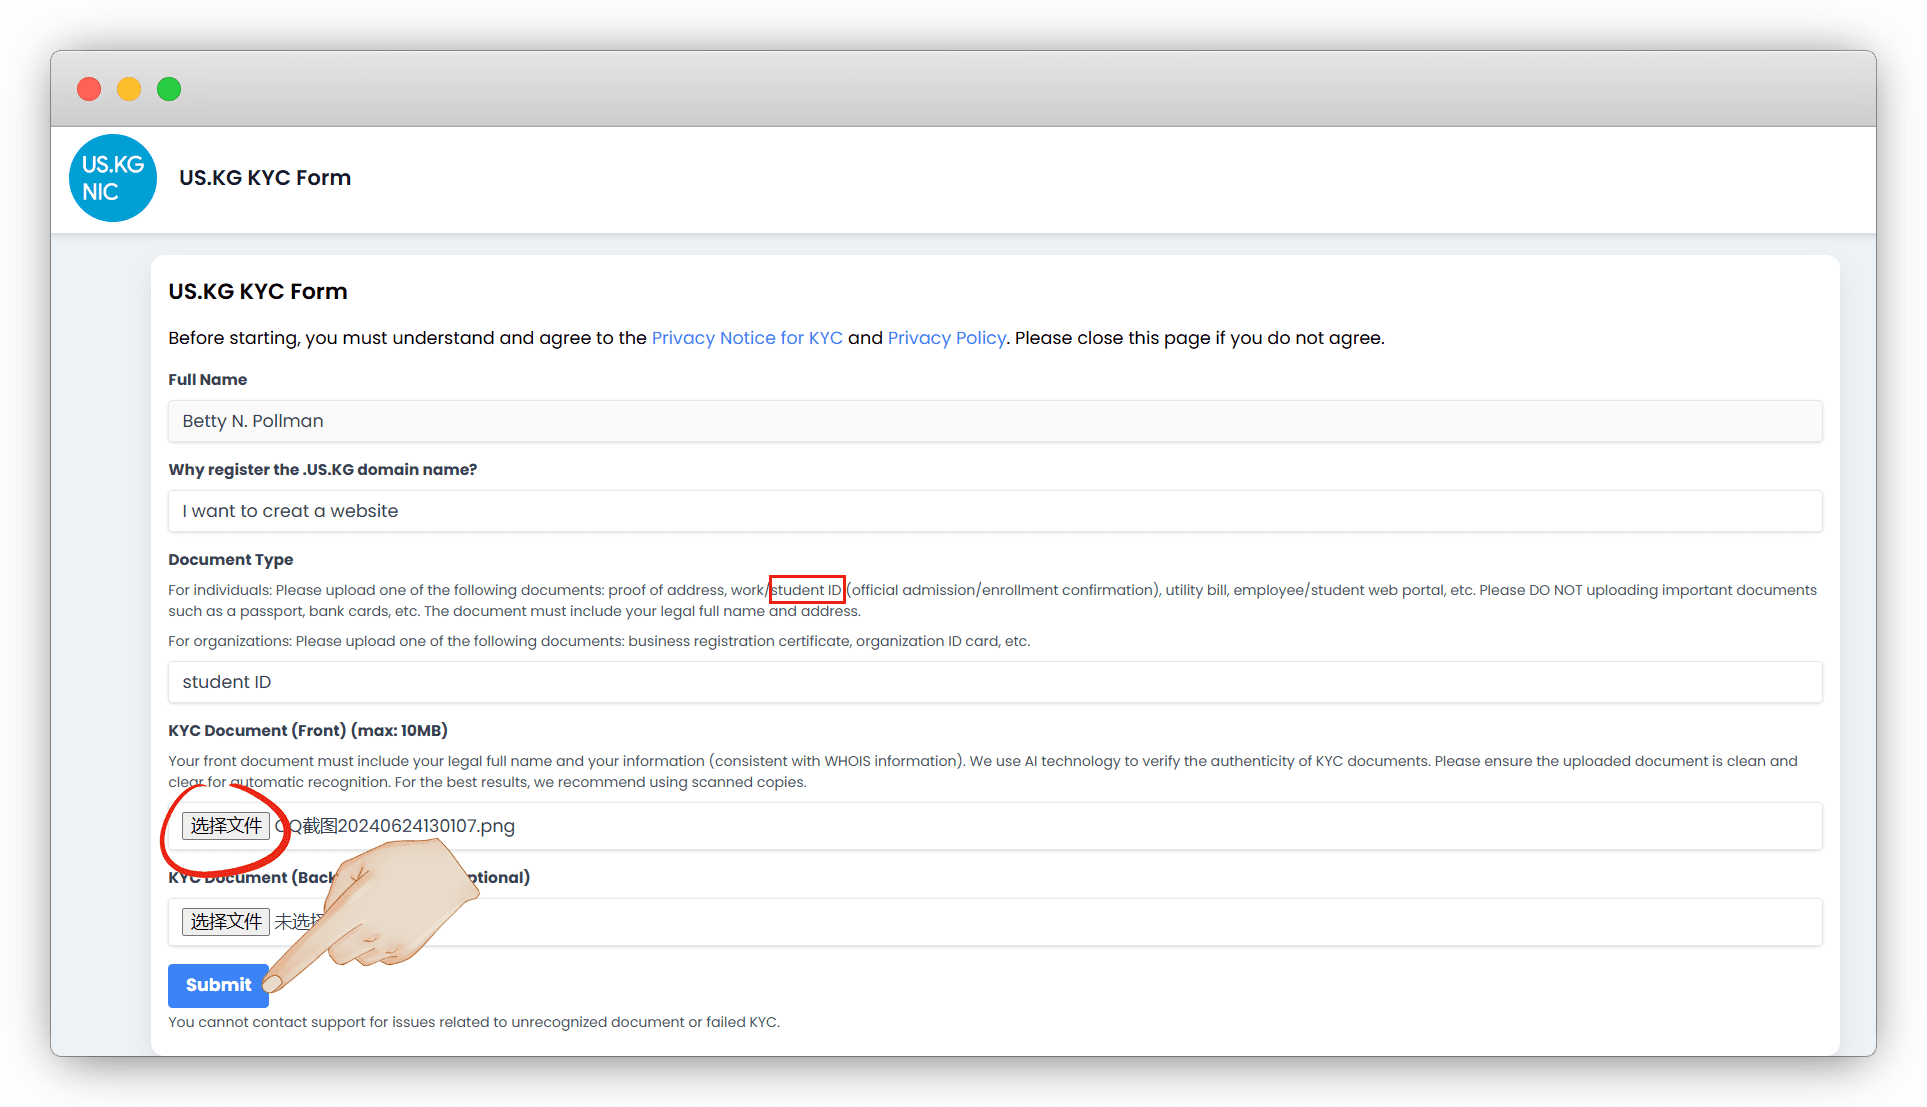This screenshot has width=1927, height=1107.
Task: Click the support notice text below Submit
Action: [473, 1022]
